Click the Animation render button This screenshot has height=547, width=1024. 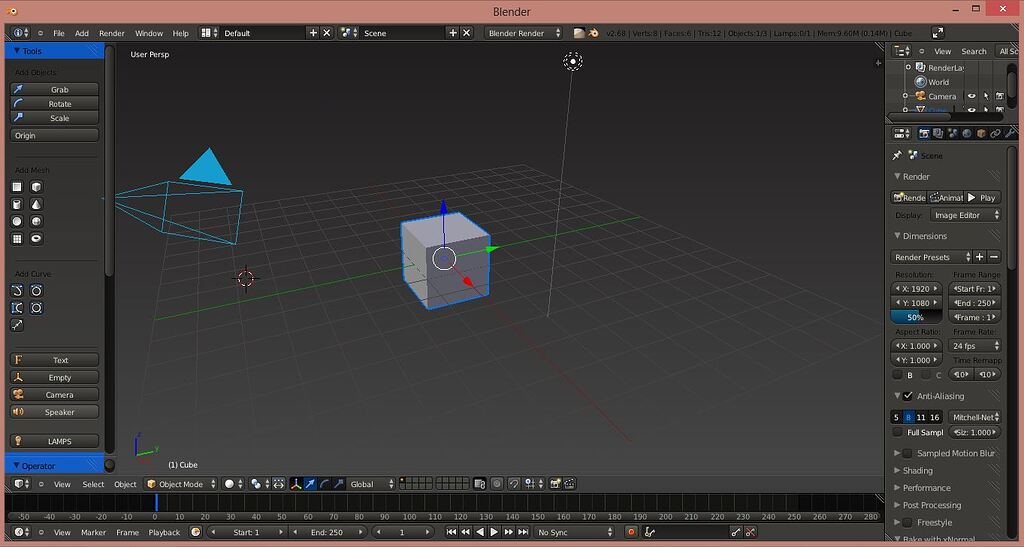tap(946, 197)
